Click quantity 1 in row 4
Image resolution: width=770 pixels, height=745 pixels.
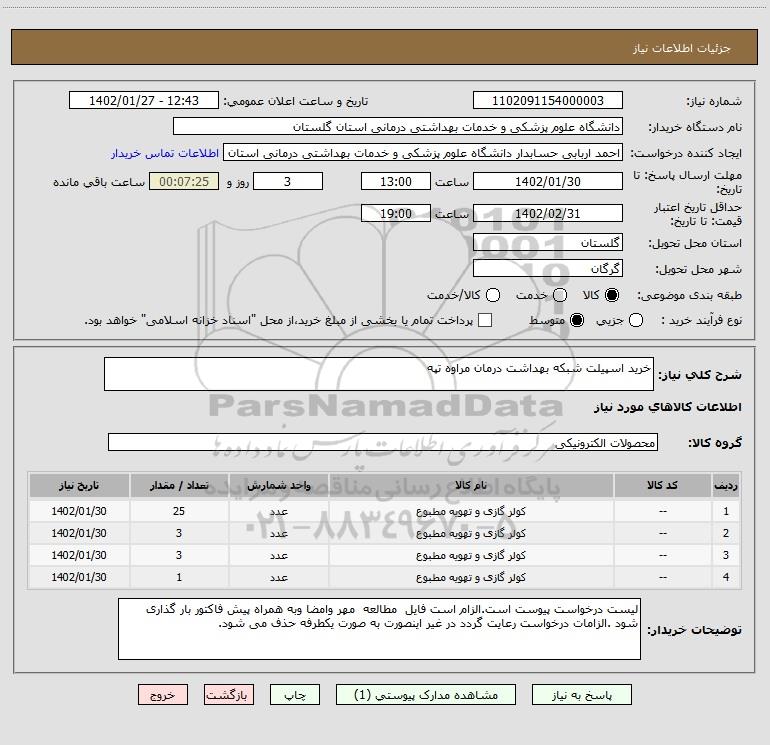179,578
